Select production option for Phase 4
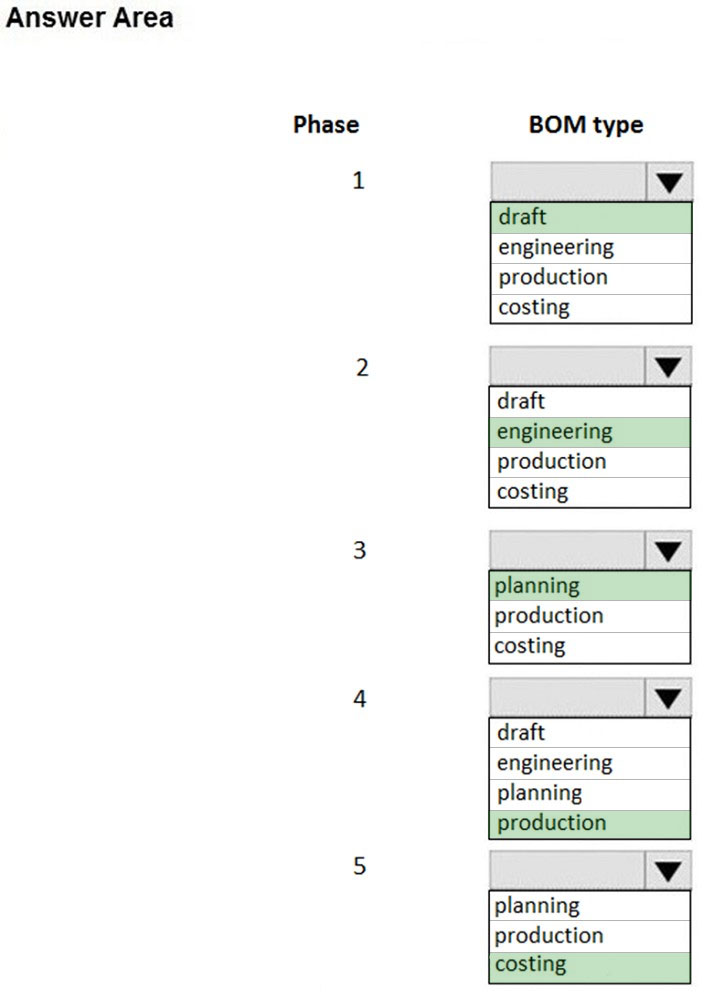Image resolution: width=724 pixels, height=1000 pixels. [x=589, y=824]
